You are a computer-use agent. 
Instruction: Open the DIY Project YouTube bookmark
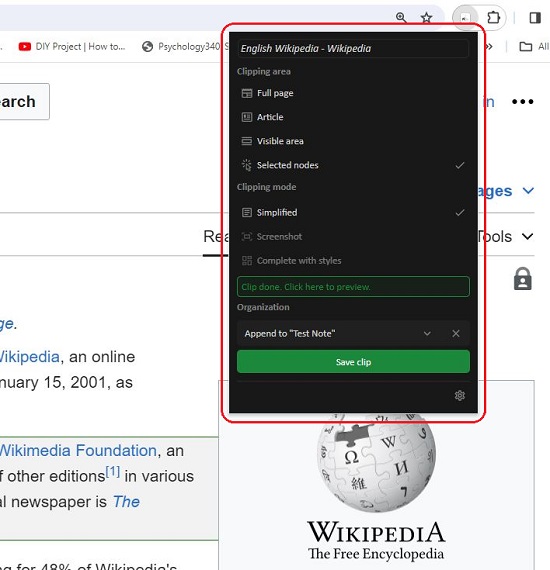tap(72, 47)
